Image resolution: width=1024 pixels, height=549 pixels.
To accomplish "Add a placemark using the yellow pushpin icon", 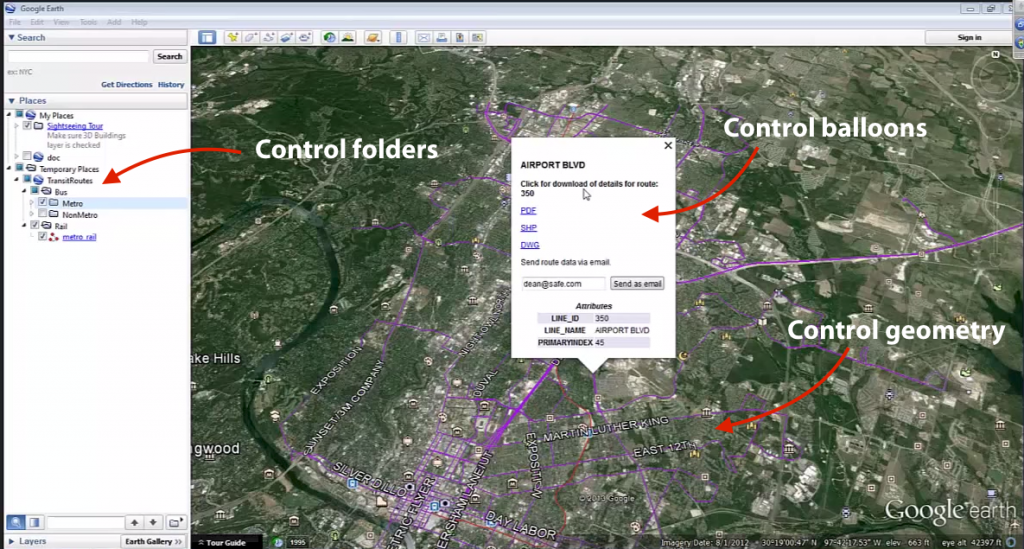I will pyautogui.click(x=232, y=38).
